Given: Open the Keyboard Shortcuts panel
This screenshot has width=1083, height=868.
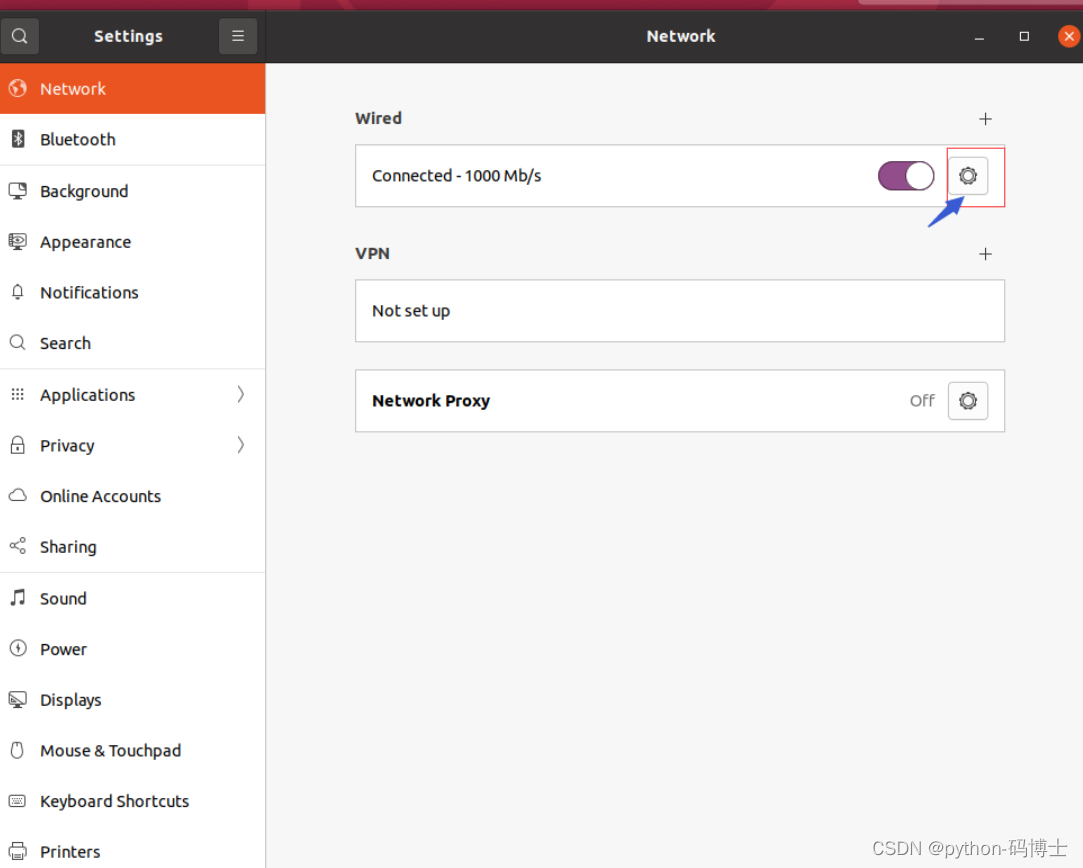Looking at the screenshot, I should (x=133, y=801).
